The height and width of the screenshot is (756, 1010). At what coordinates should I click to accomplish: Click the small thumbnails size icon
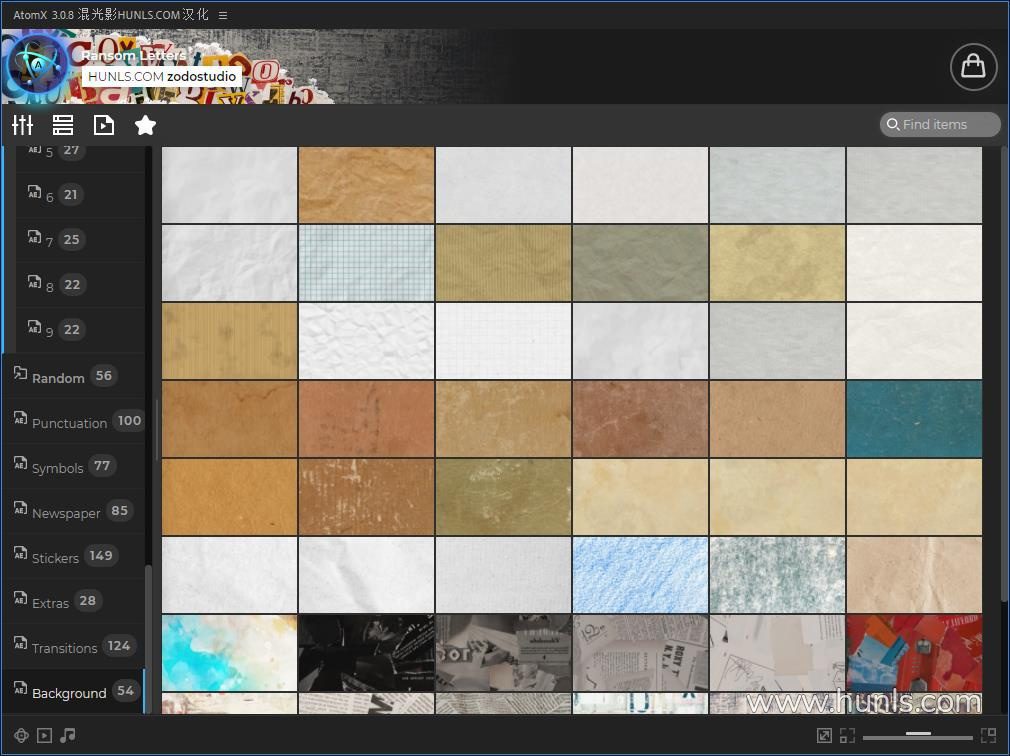point(848,735)
